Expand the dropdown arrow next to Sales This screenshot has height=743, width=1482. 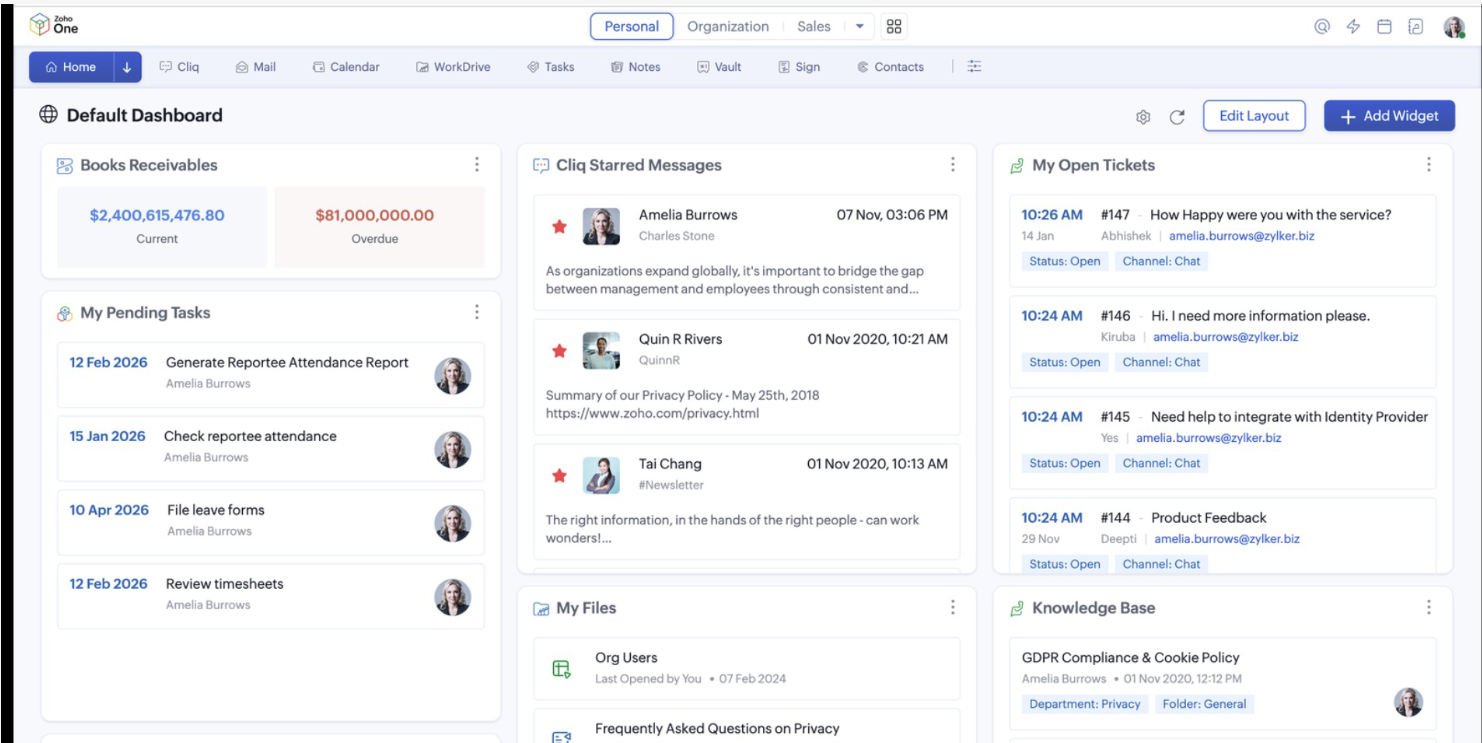coord(860,27)
